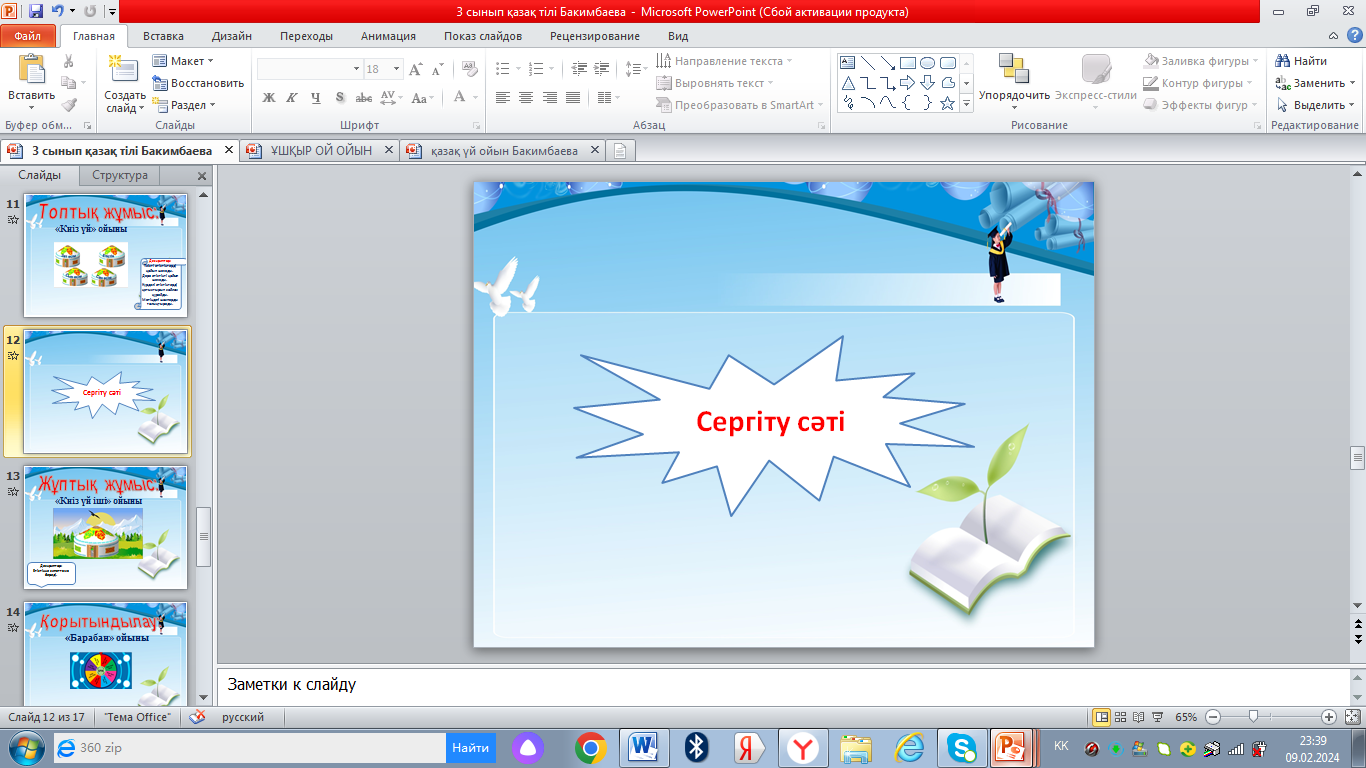Select the five-point star shape in gallery
The height and width of the screenshot is (768, 1366).
click(x=947, y=104)
